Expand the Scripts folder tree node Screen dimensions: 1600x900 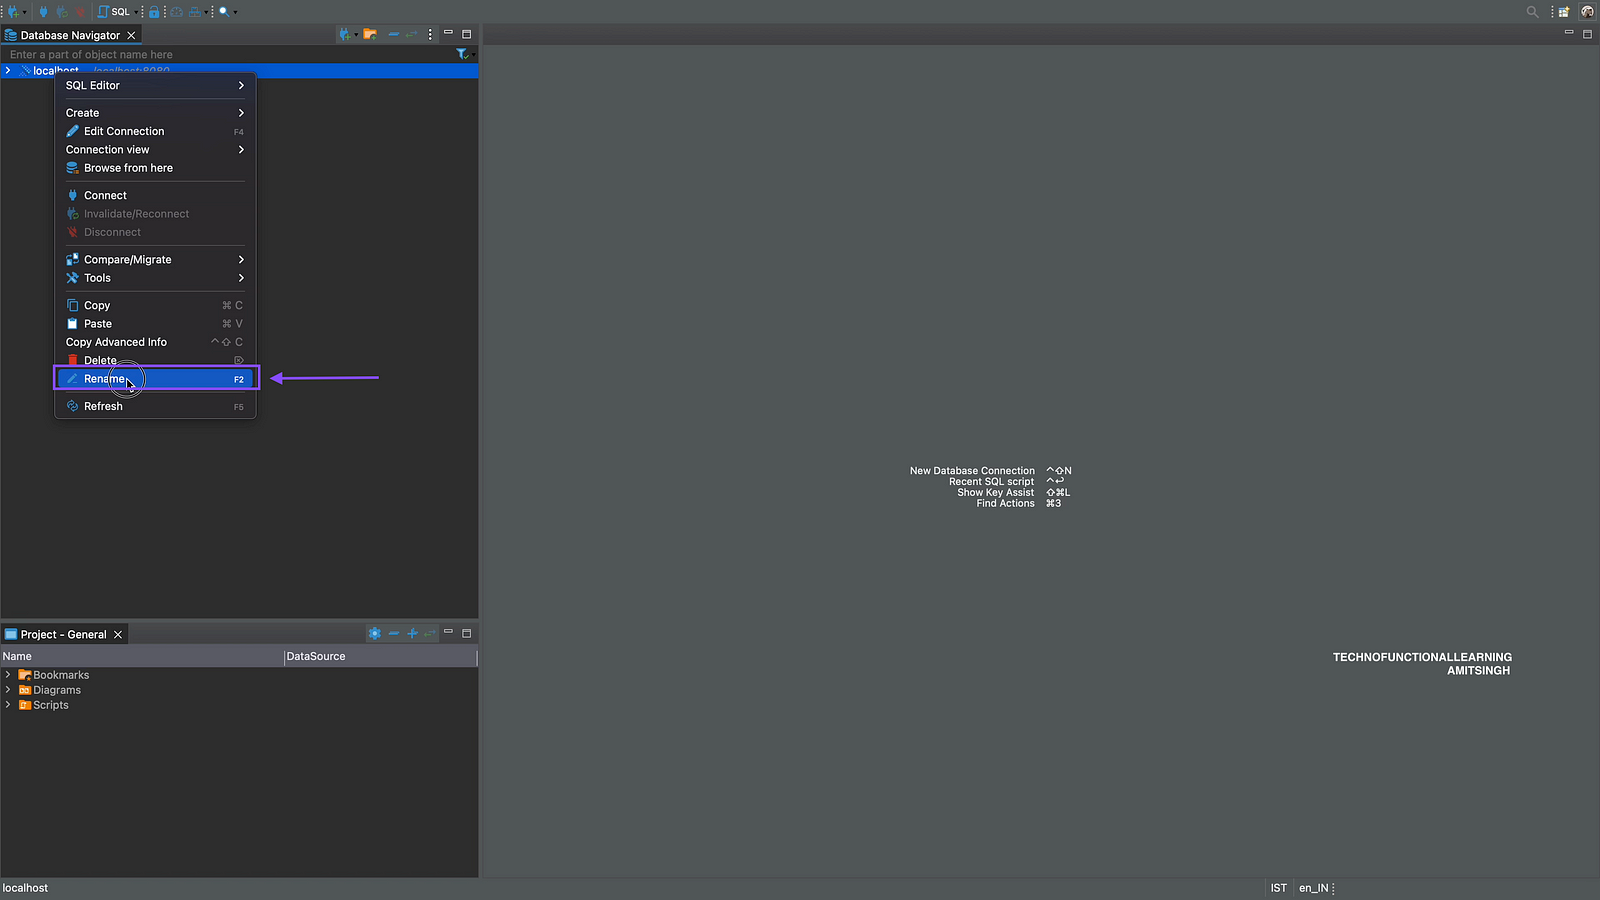coord(8,705)
